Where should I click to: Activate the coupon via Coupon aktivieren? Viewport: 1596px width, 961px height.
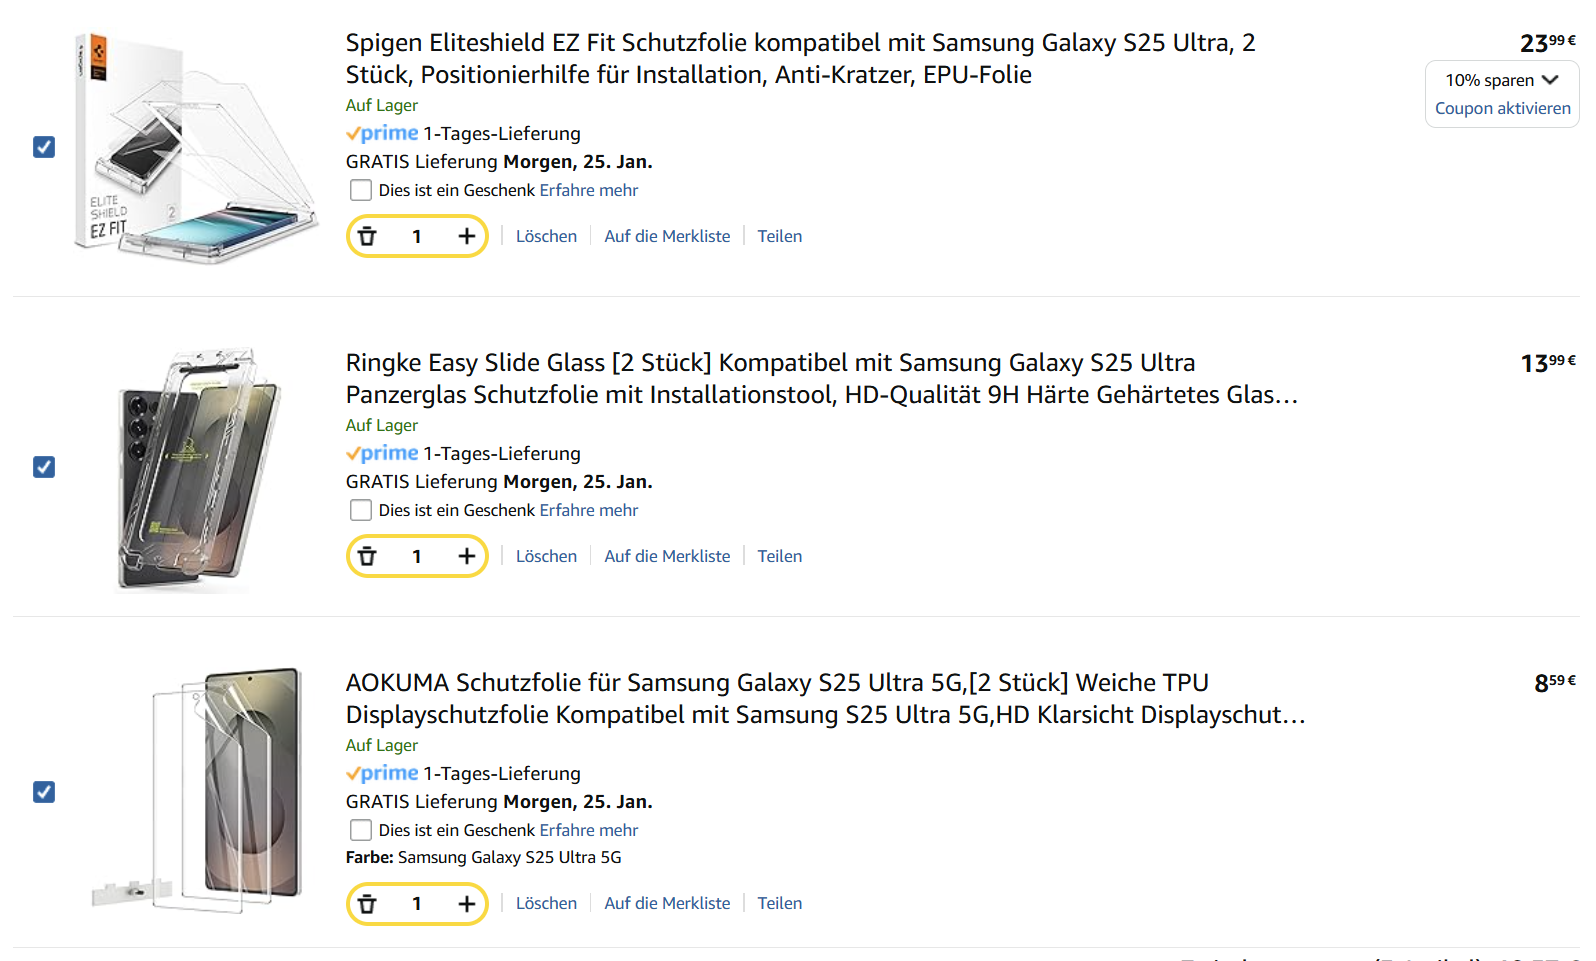coord(1502,108)
